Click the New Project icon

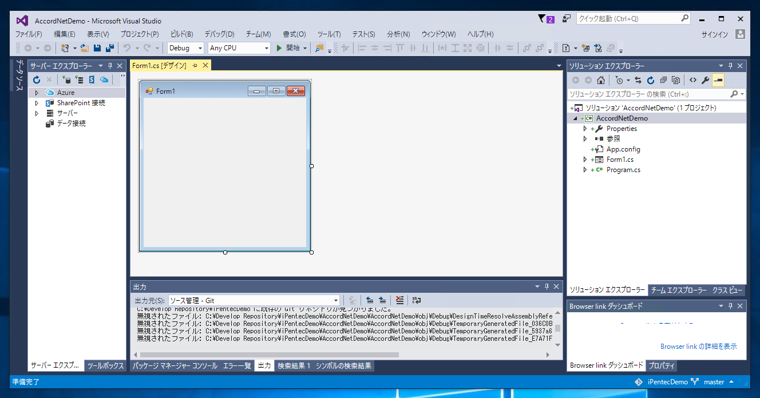pyautogui.click(x=65, y=48)
